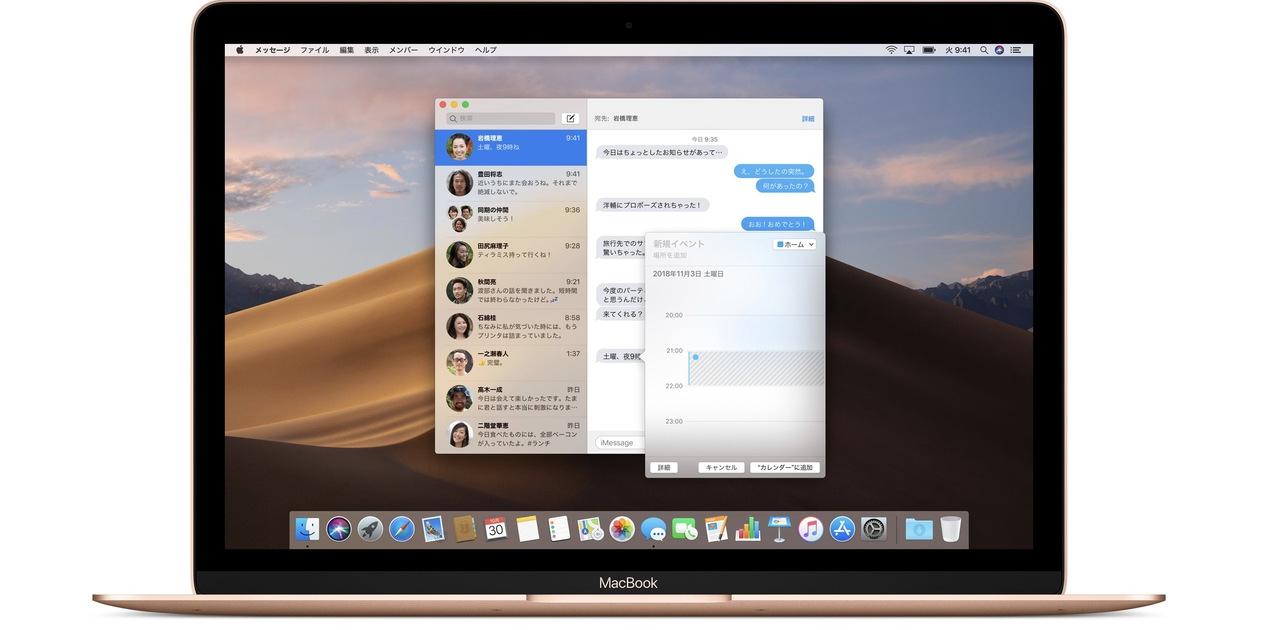1280x630 pixels.
Task: Click the "カレンダー"に追加 button
Action: point(785,468)
